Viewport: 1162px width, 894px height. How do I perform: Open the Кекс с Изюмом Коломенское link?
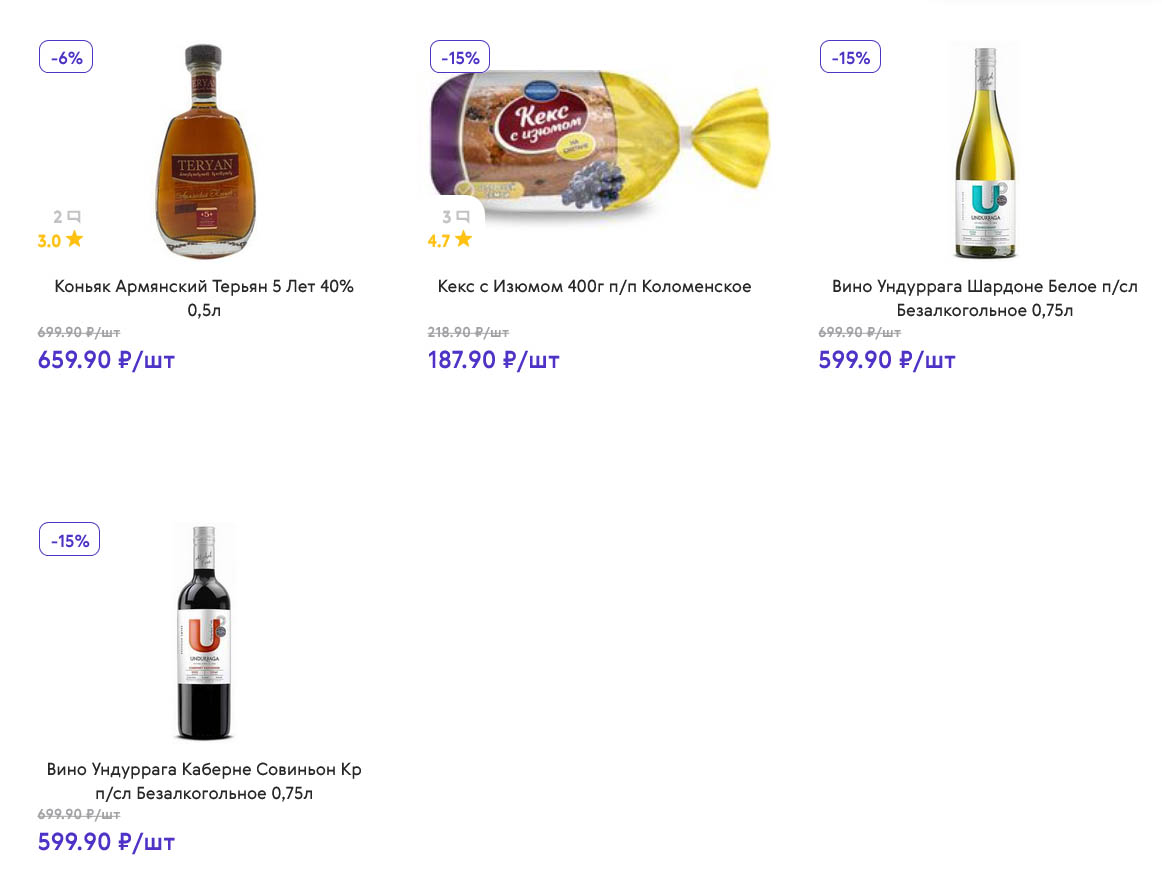(594, 287)
